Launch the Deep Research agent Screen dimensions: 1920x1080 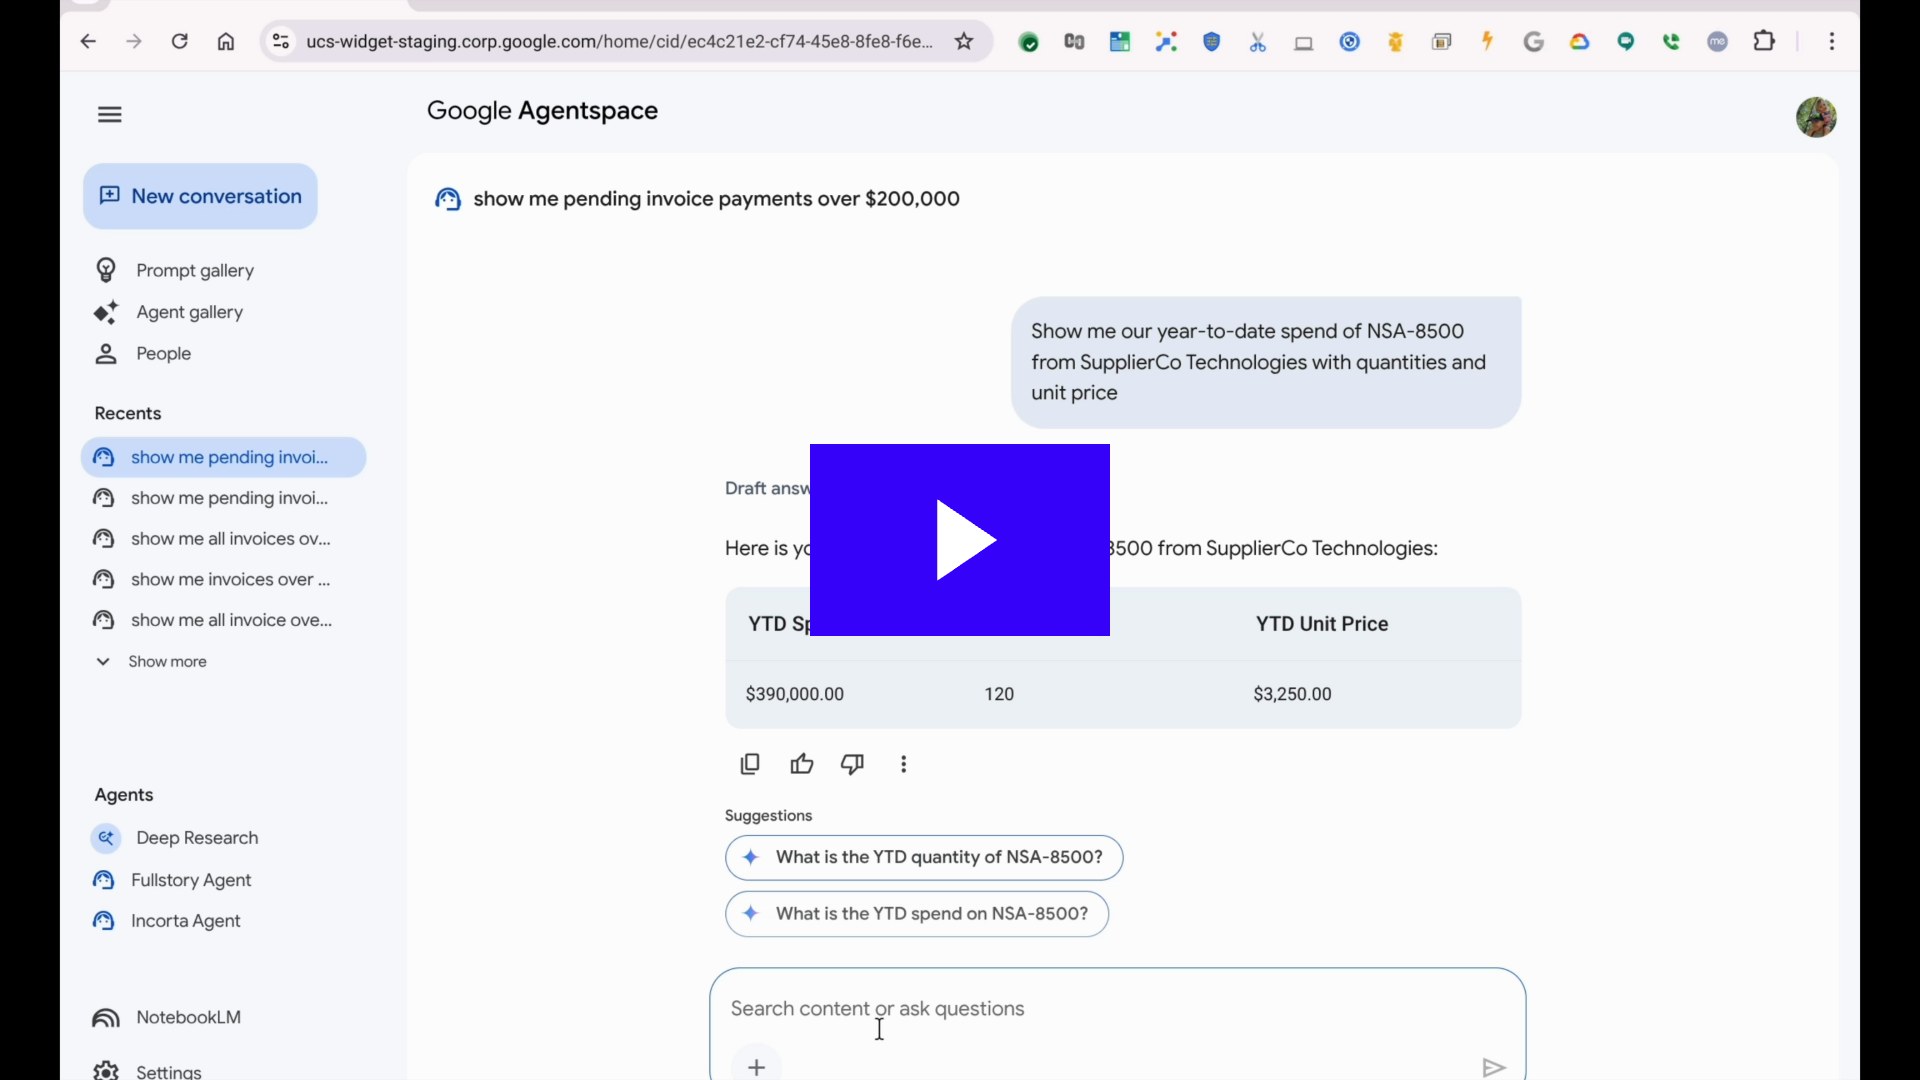click(176, 838)
